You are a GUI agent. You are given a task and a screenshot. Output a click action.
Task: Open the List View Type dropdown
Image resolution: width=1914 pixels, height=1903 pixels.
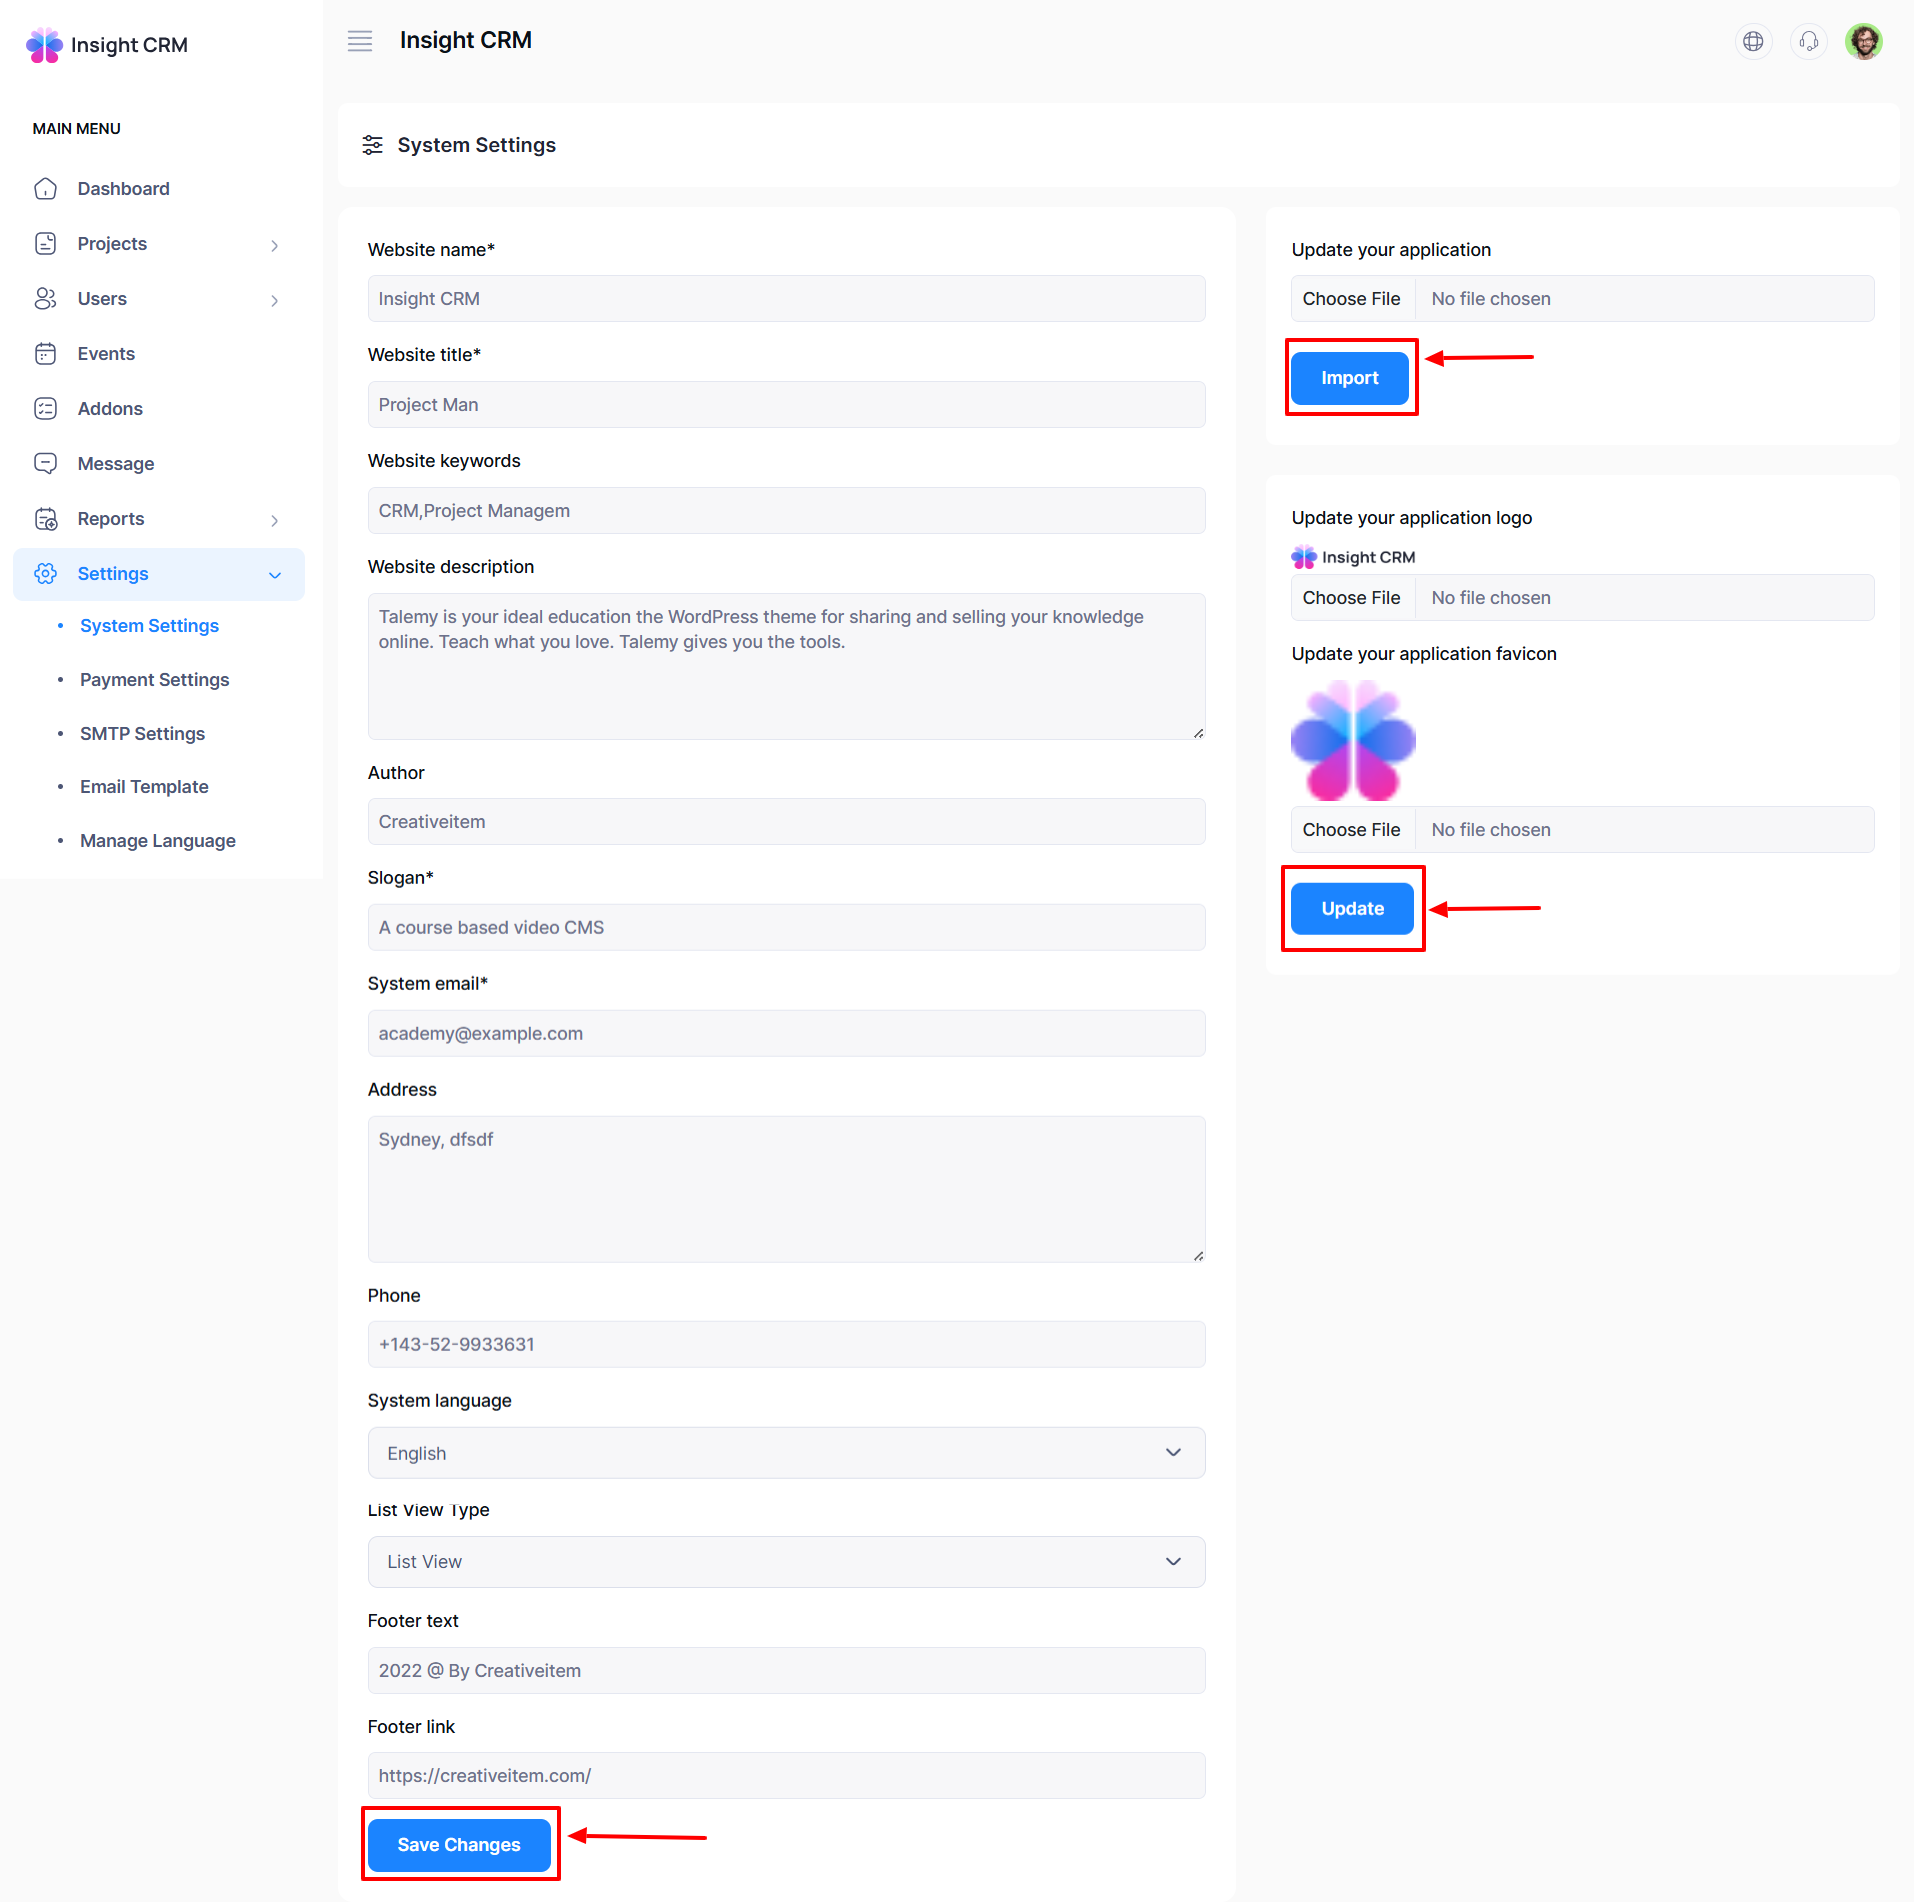[x=786, y=1562]
